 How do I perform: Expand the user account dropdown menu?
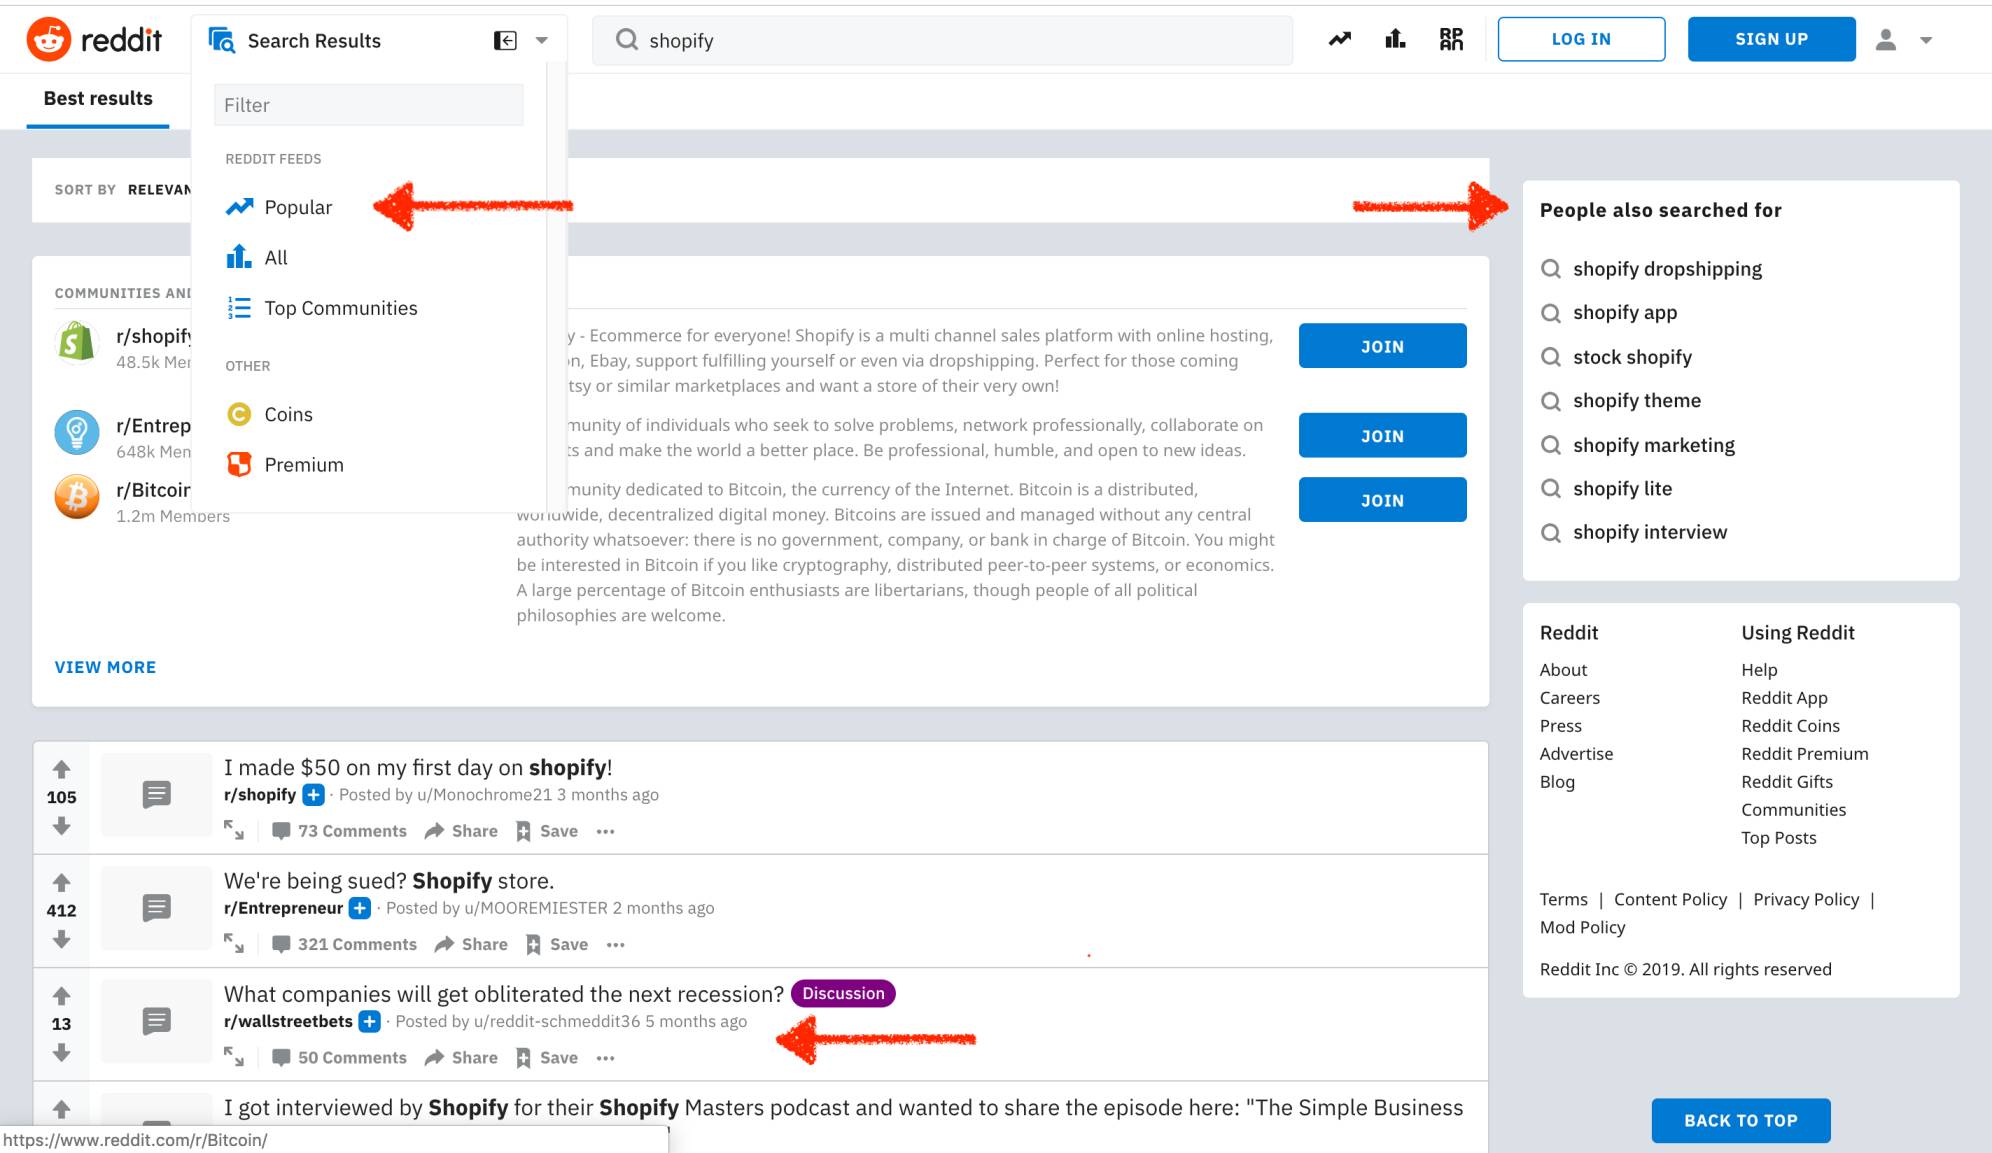[x=1926, y=41]
